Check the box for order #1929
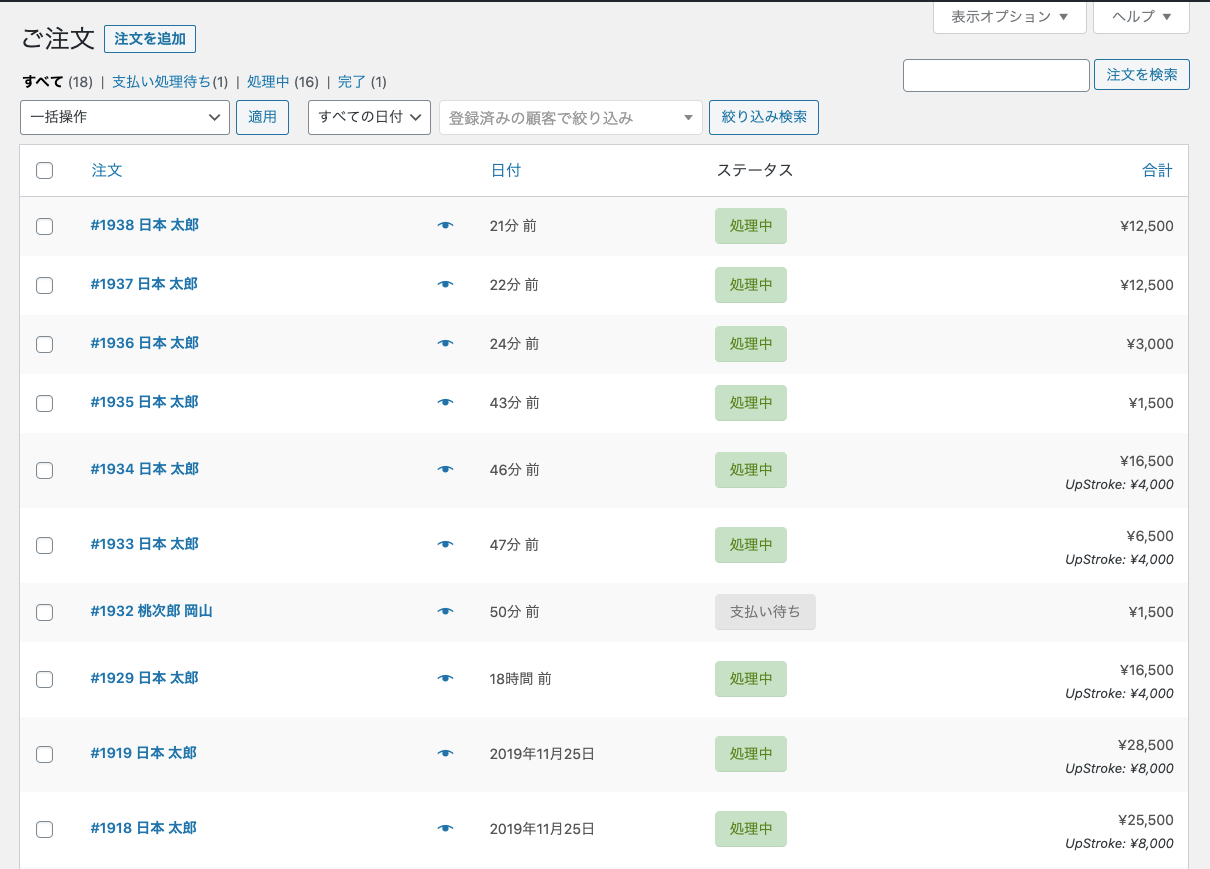The height and width of the screenshot is (869, 1210). [x=44, y=679]
